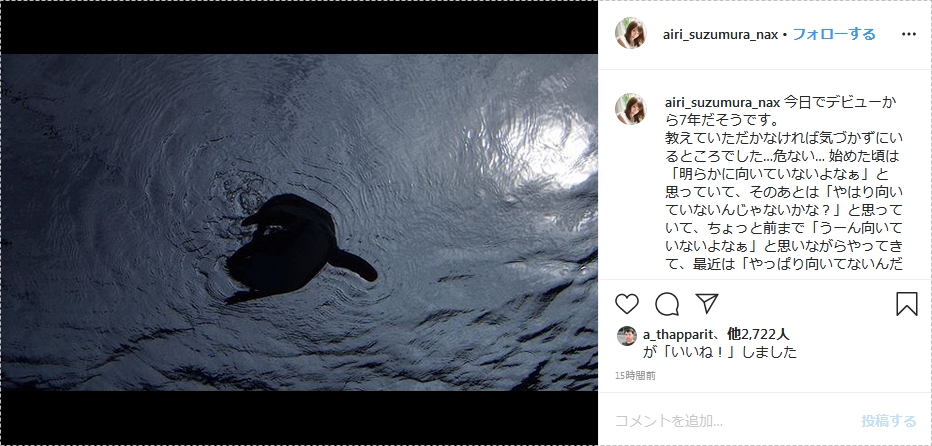Click the 15時間前 timestamp
The width and height of the screenshot is (932, 446).
click(635, 376)
